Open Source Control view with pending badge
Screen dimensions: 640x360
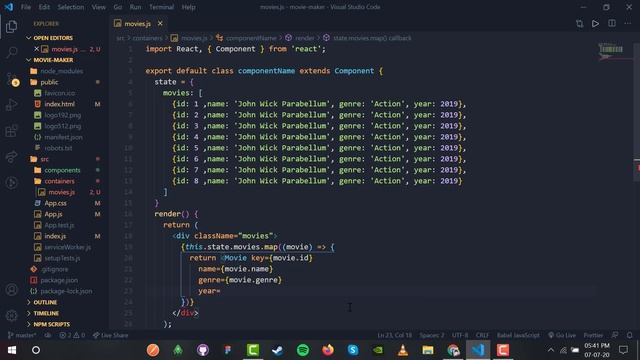[x=11, y=79]
